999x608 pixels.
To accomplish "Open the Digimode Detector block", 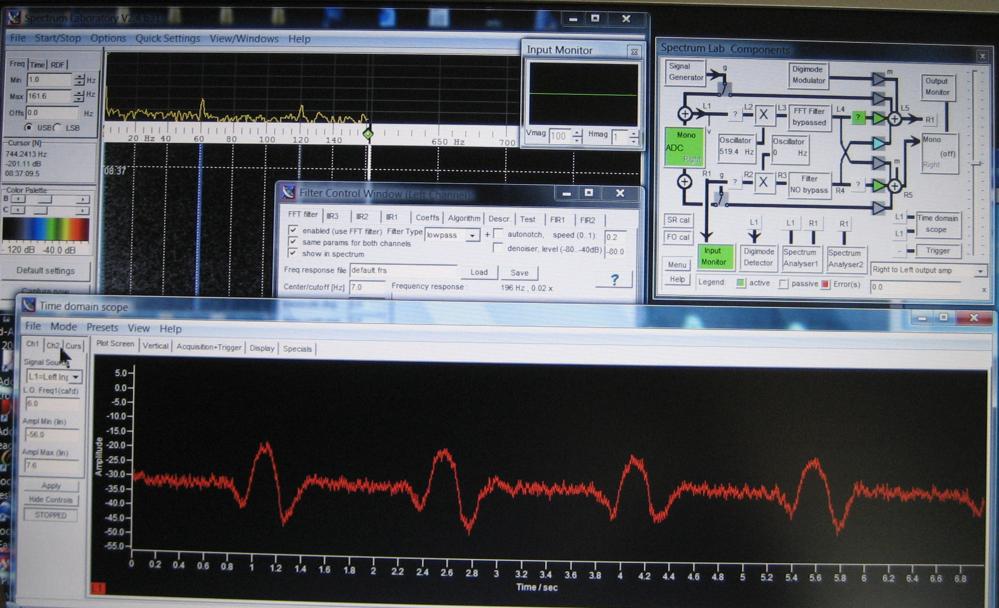I will point(758,257).
